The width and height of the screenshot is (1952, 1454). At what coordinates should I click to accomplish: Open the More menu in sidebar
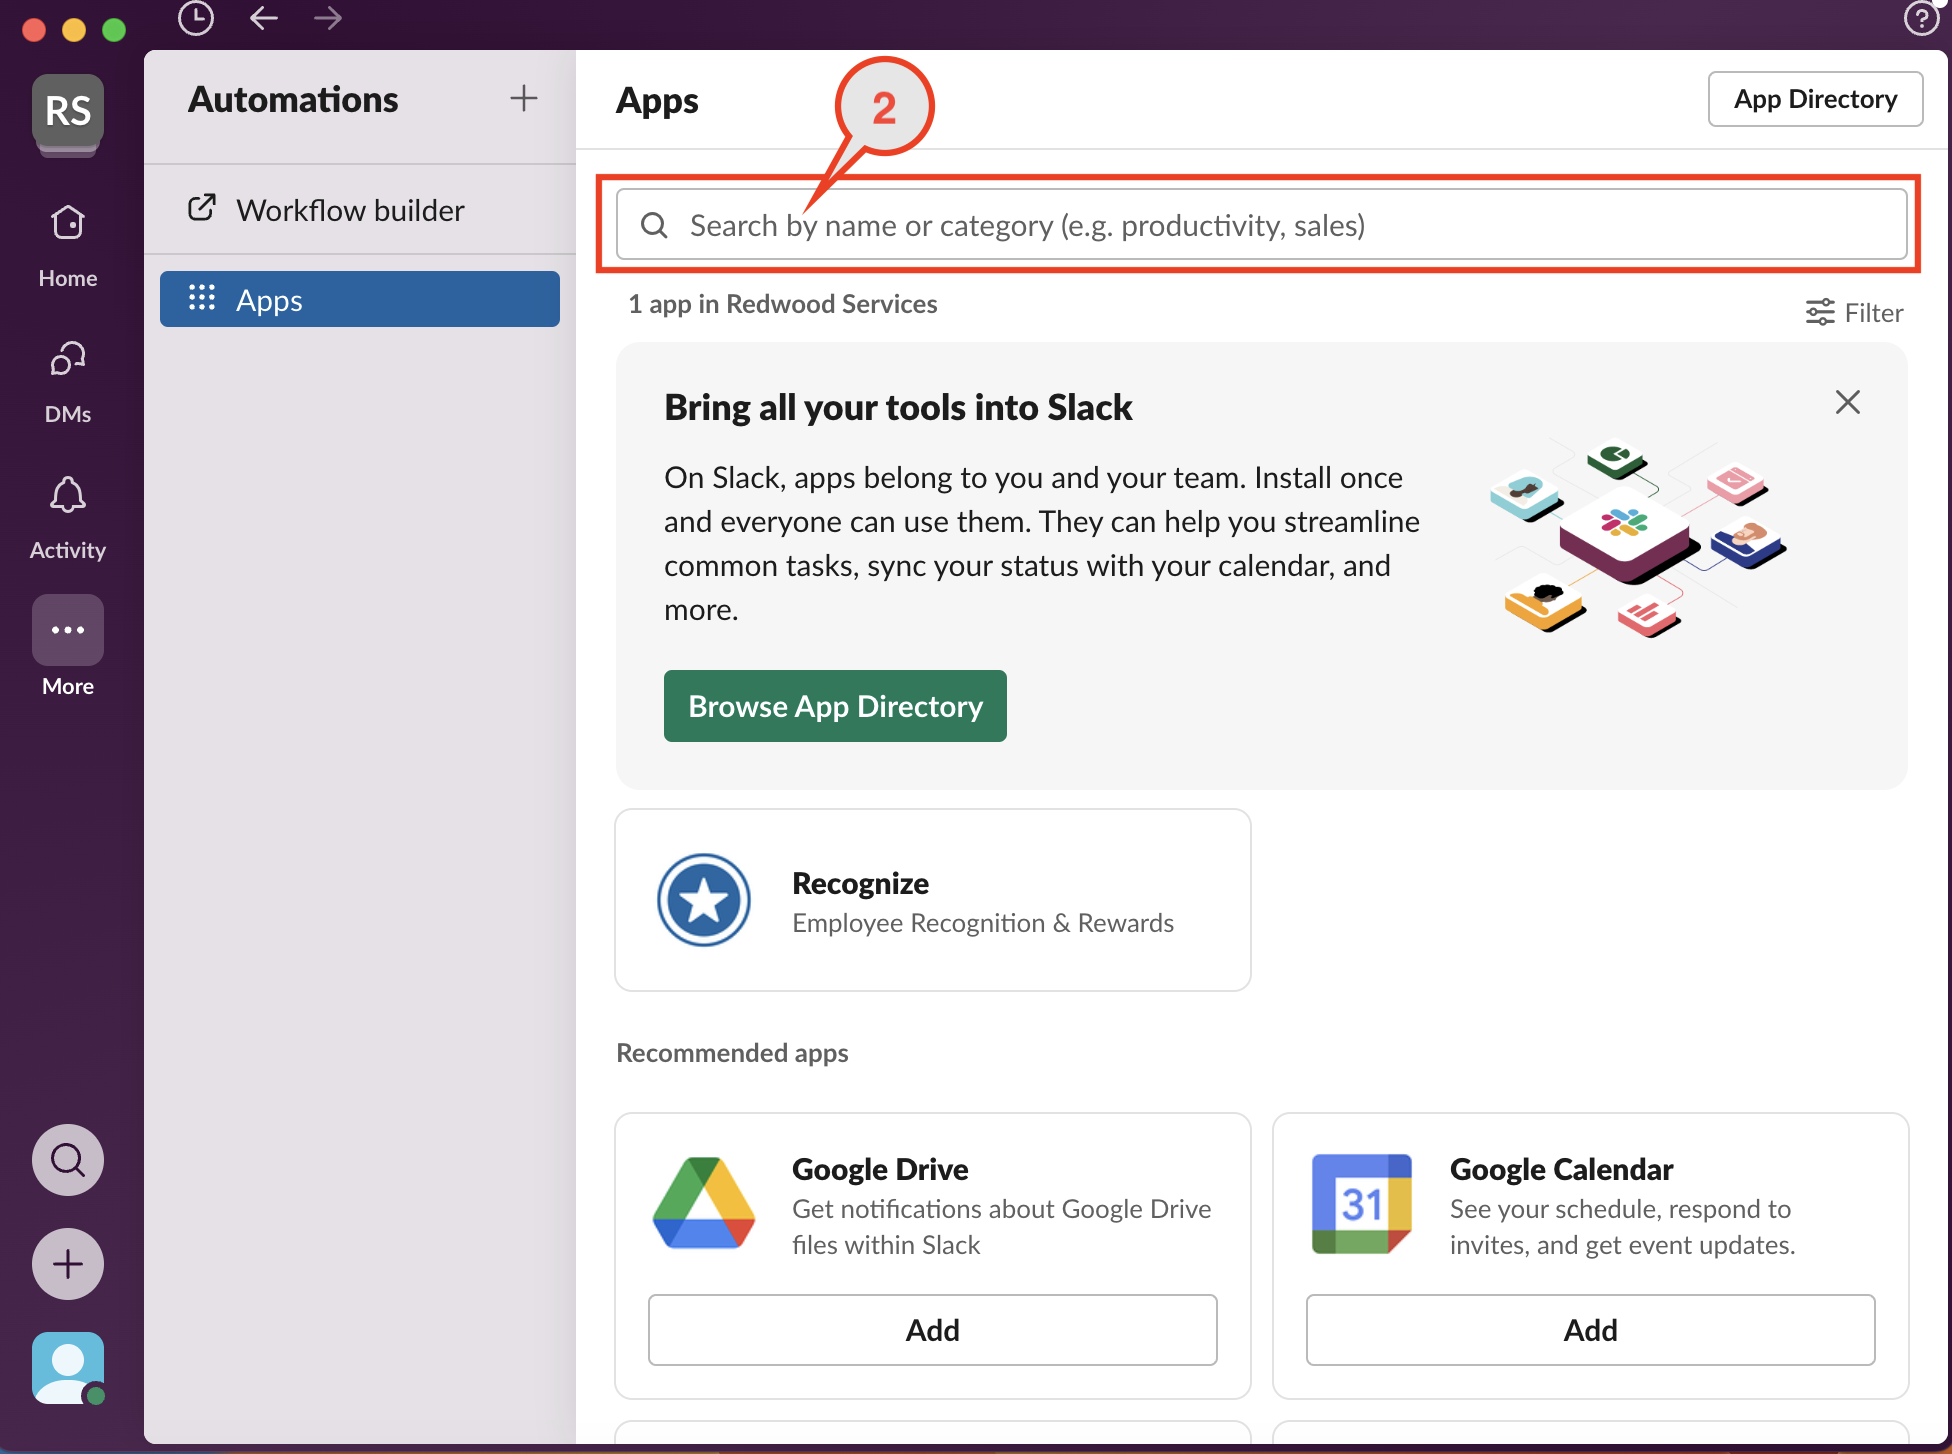[x=68, y=646]
